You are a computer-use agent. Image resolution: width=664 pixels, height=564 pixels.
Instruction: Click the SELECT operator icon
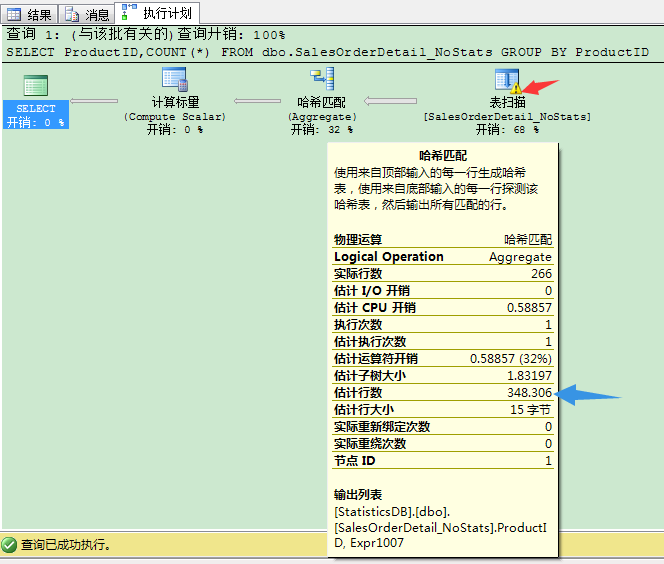(x=36, y=85)
